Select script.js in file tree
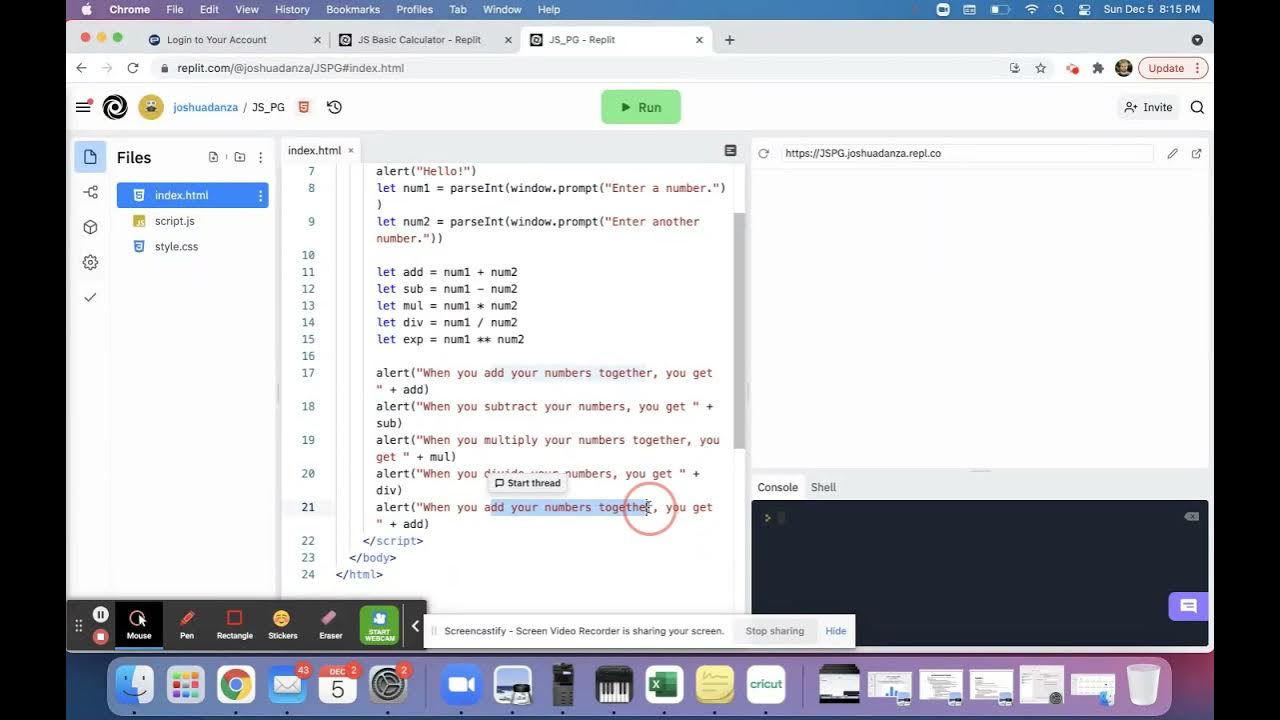Viewport: 1280px width, 720px height. pyautogui.click(x=174, y=221)
